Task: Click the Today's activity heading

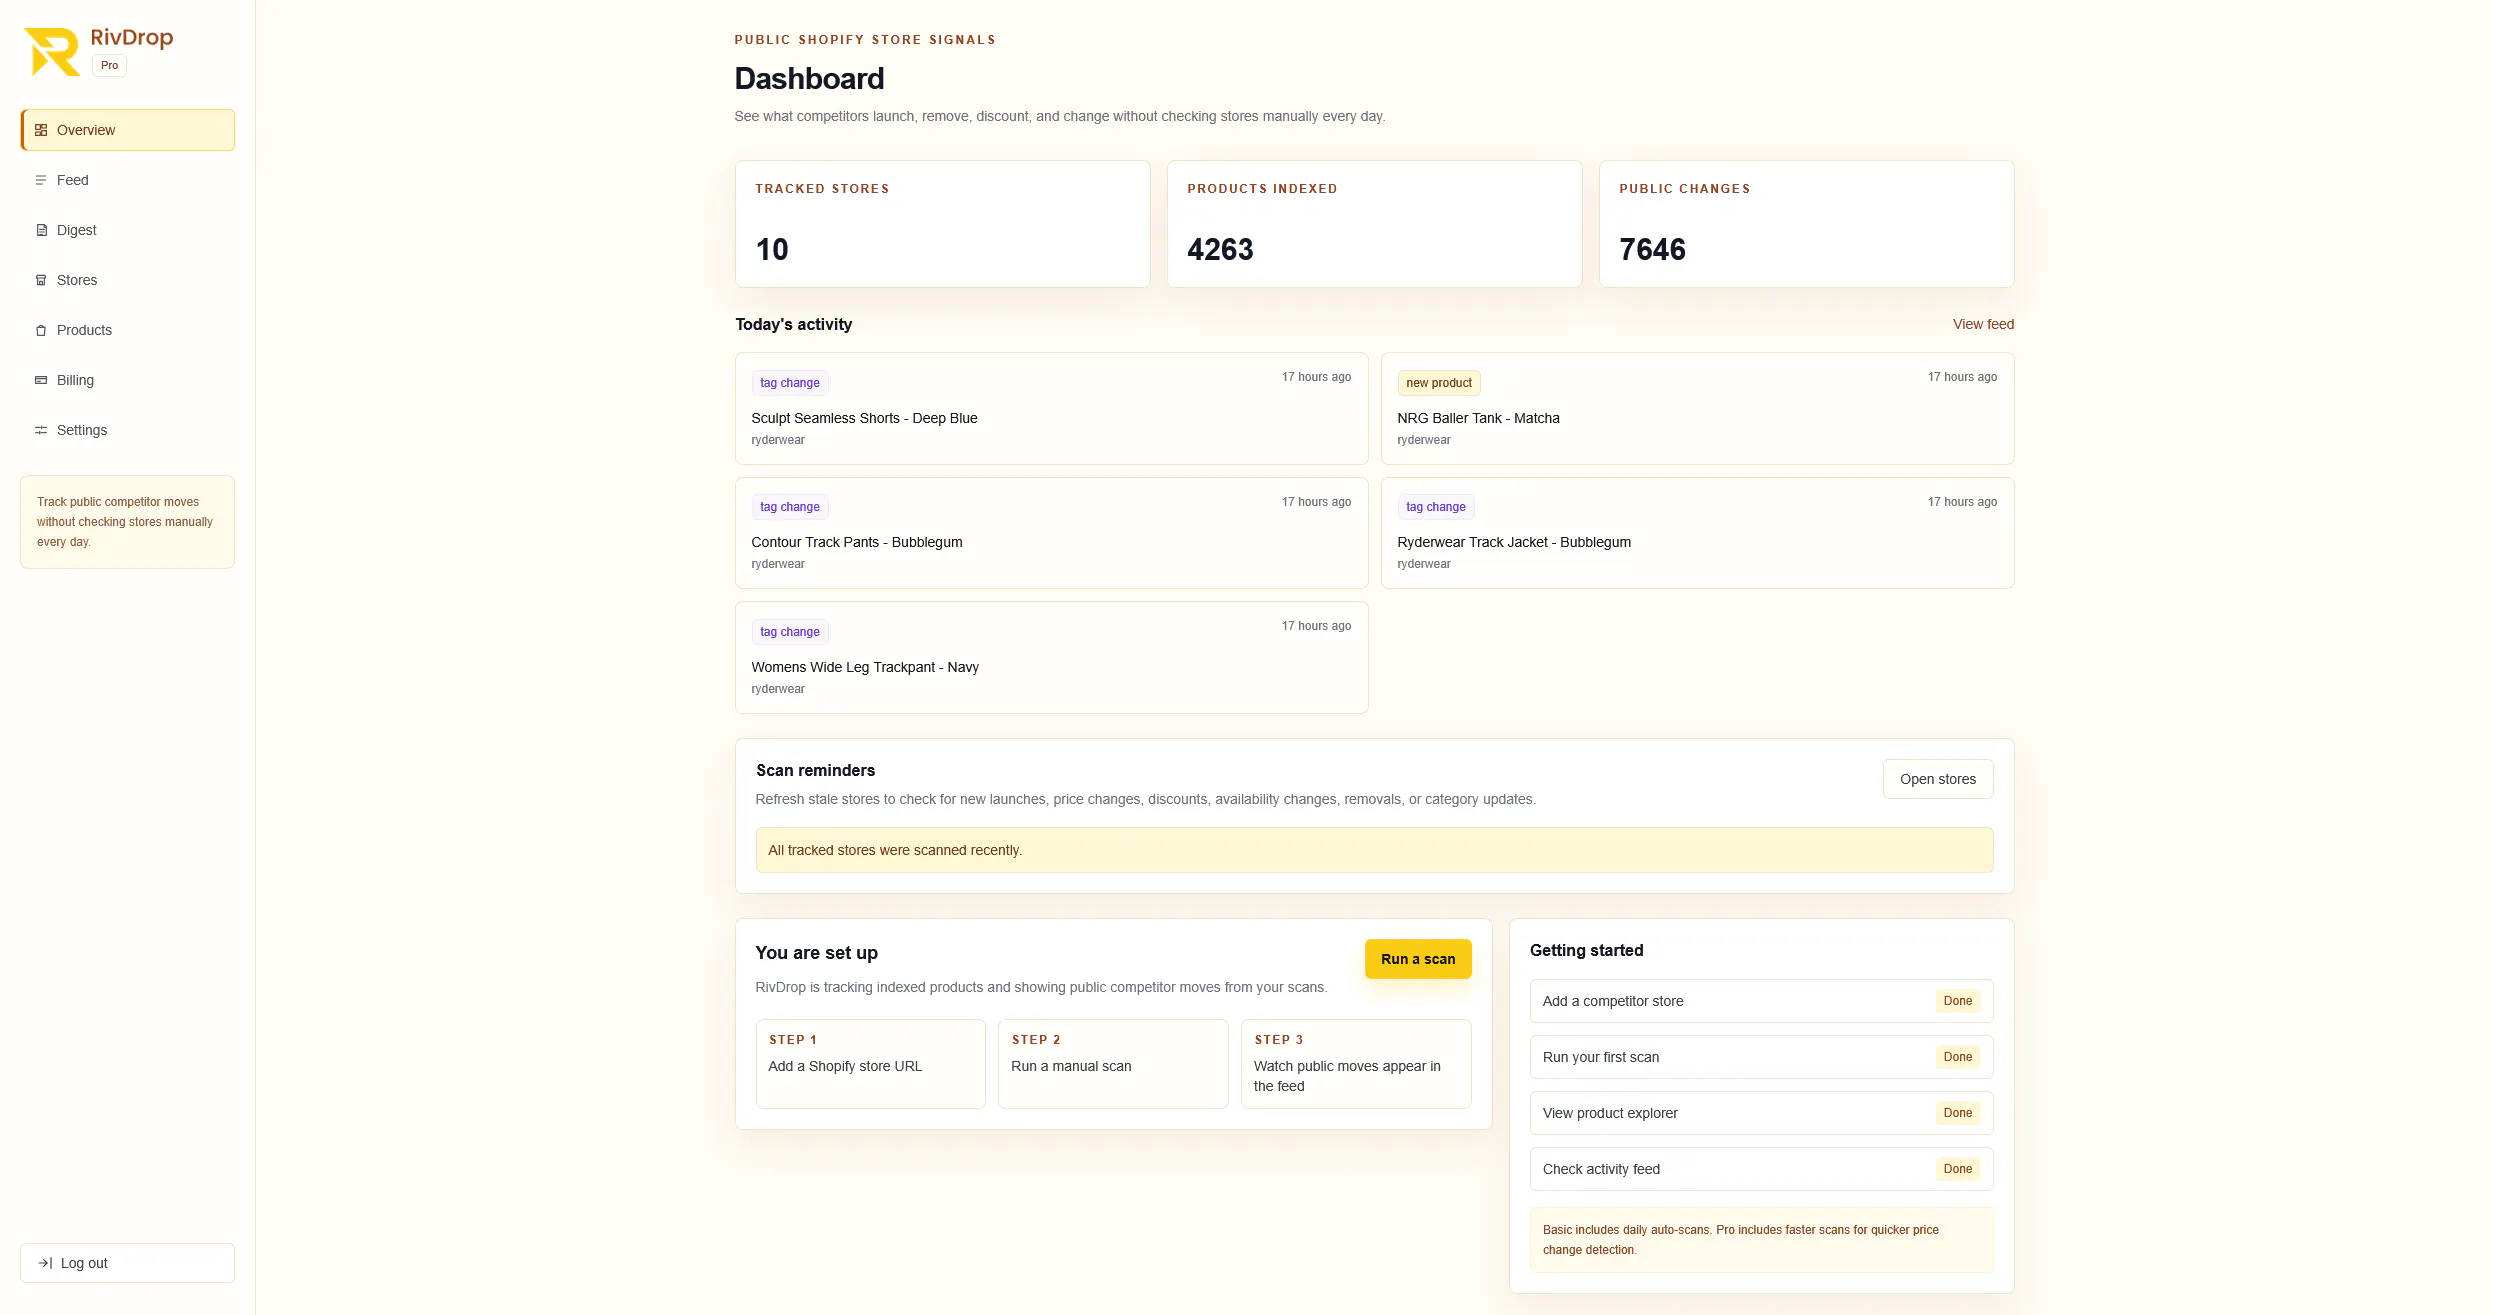Action: pos(794,324)
